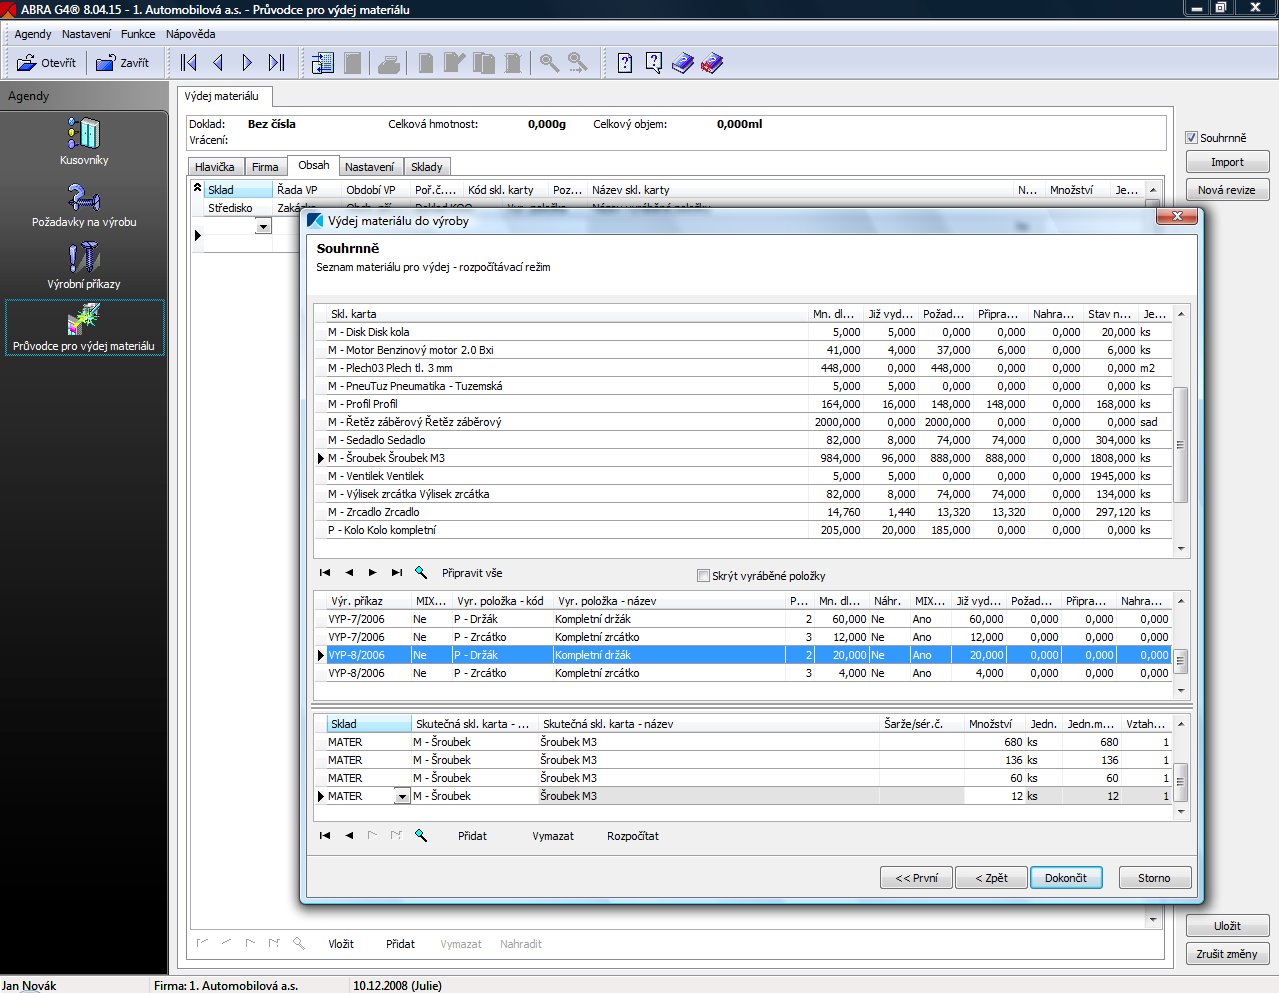
Task: Click the << První button
Action: (x=916, y=878)
